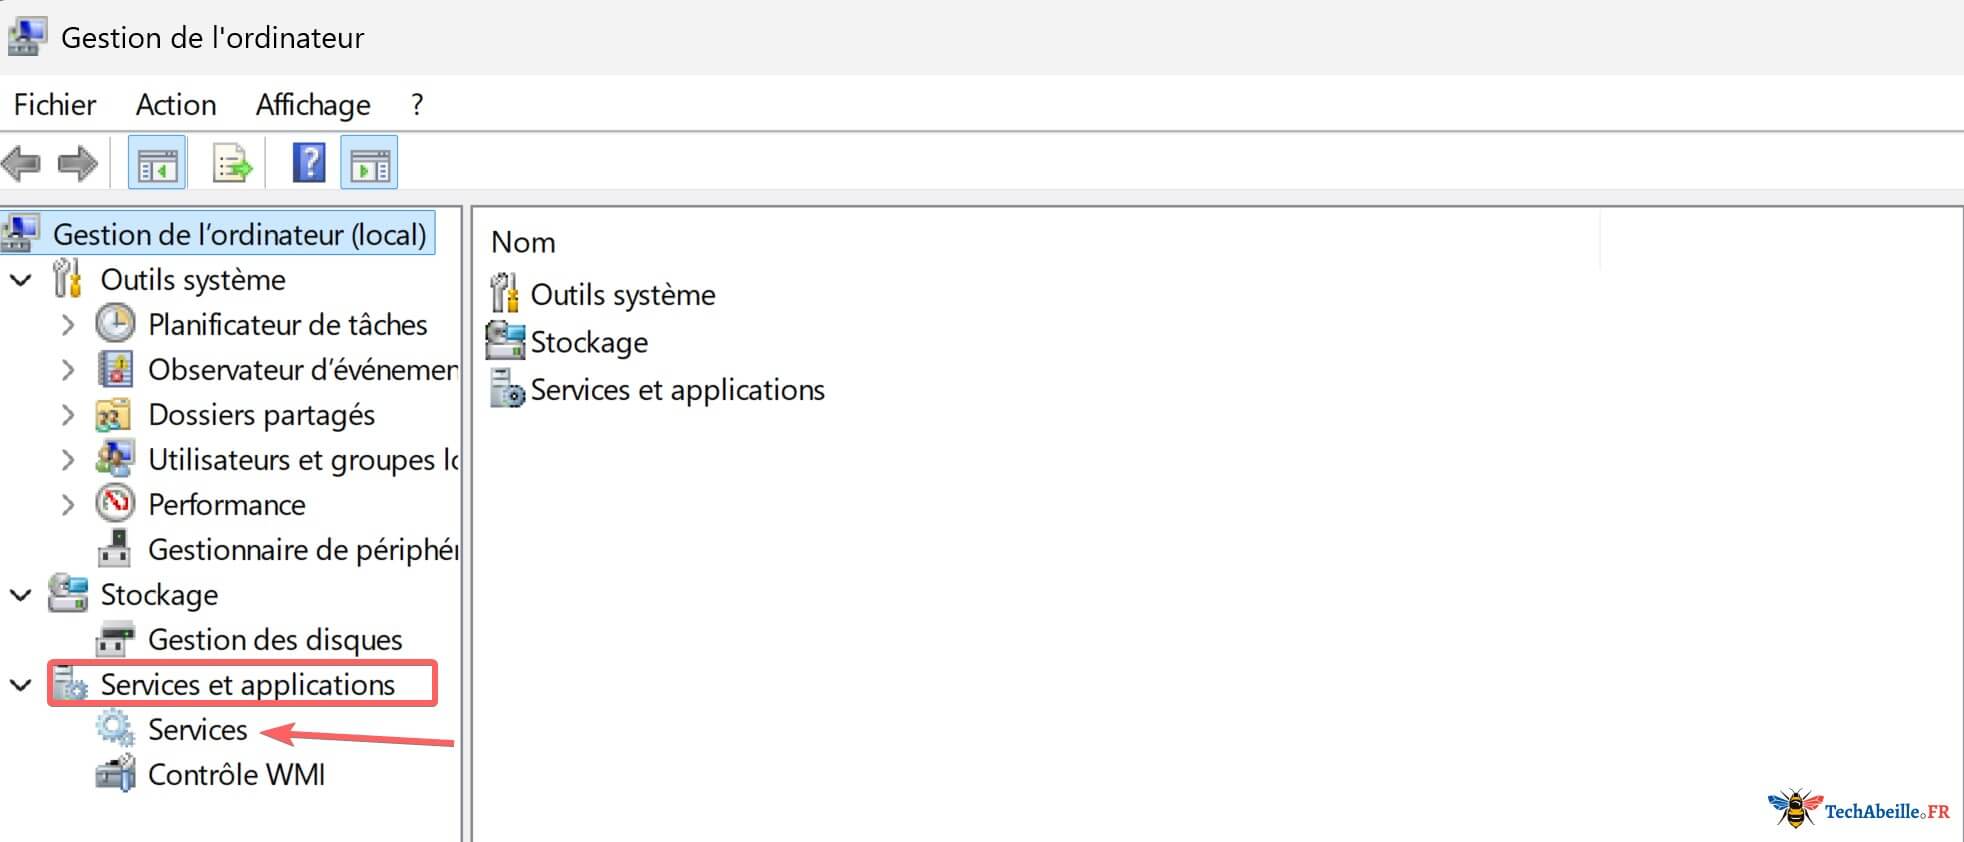This screenshot has width=1964, height=842.
Task: Select Services et applications in the tree
Action: (248, 685)
